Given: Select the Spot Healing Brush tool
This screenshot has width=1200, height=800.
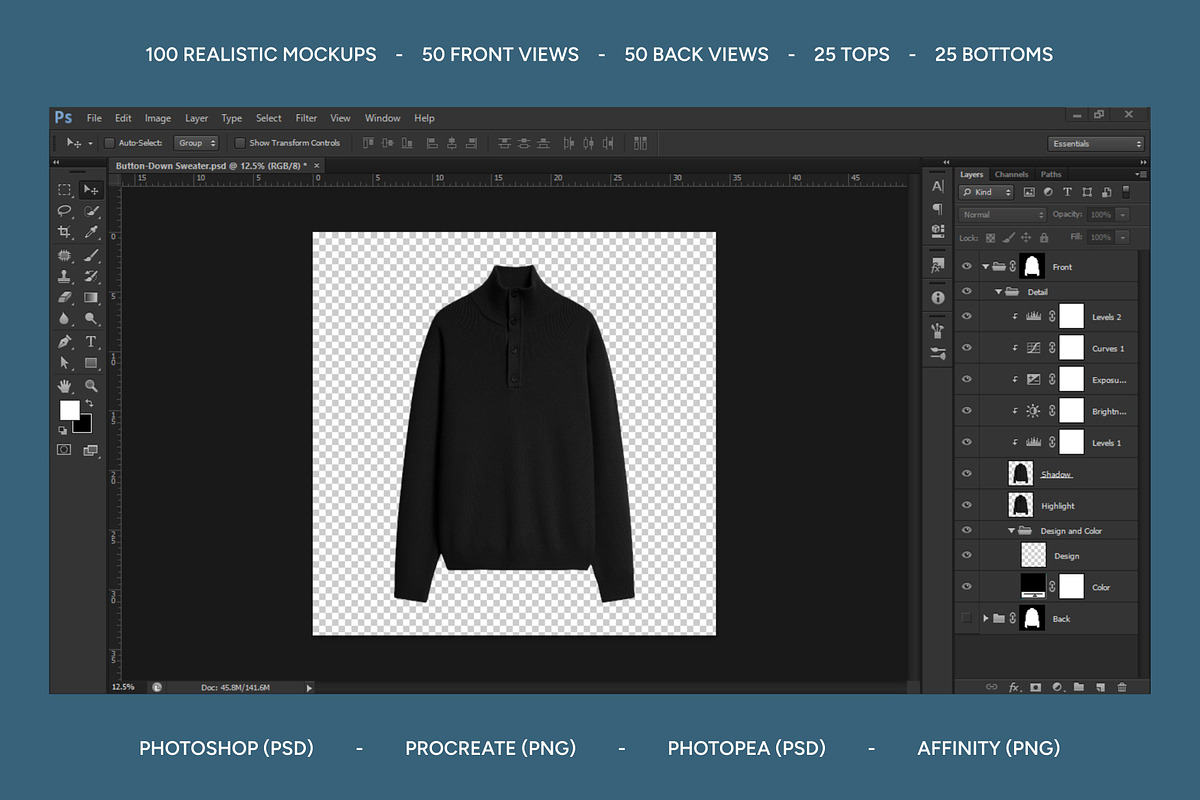Looking at the screenshot, I should 65,255.
